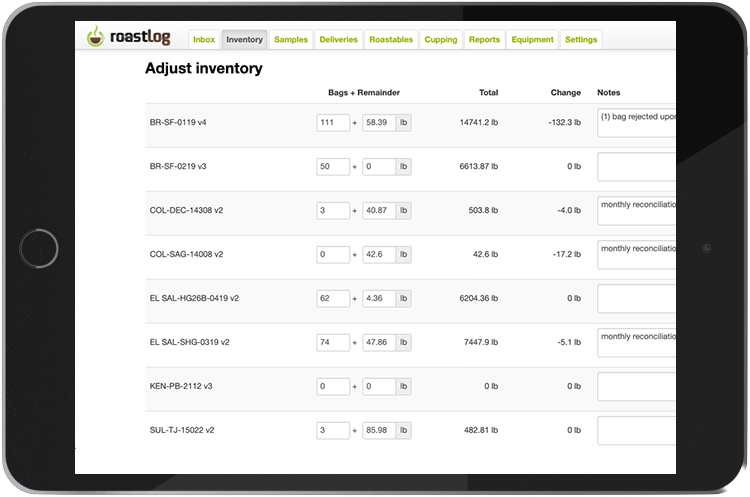The image size is (750, 497).
Task: Select the lb unit for EL SAL-HG26B-0419 v2
Action: click(403, 299)
